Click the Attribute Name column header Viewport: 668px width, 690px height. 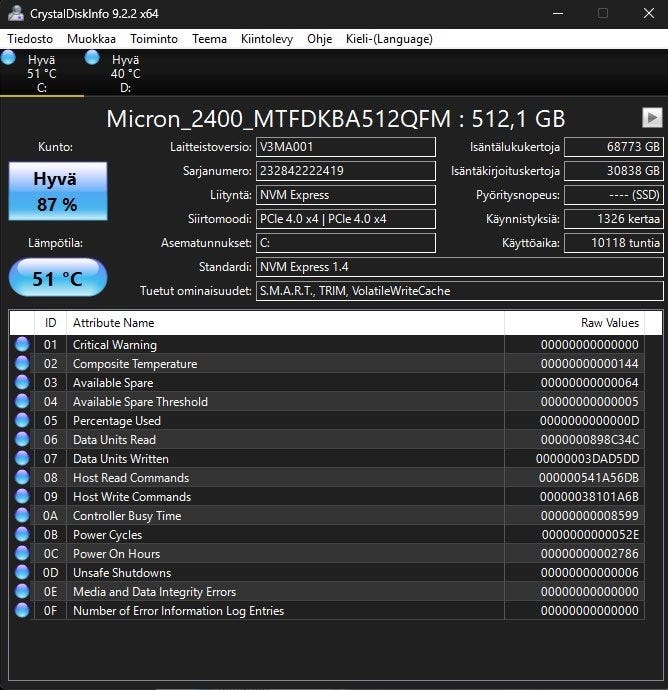coord(285,323)
